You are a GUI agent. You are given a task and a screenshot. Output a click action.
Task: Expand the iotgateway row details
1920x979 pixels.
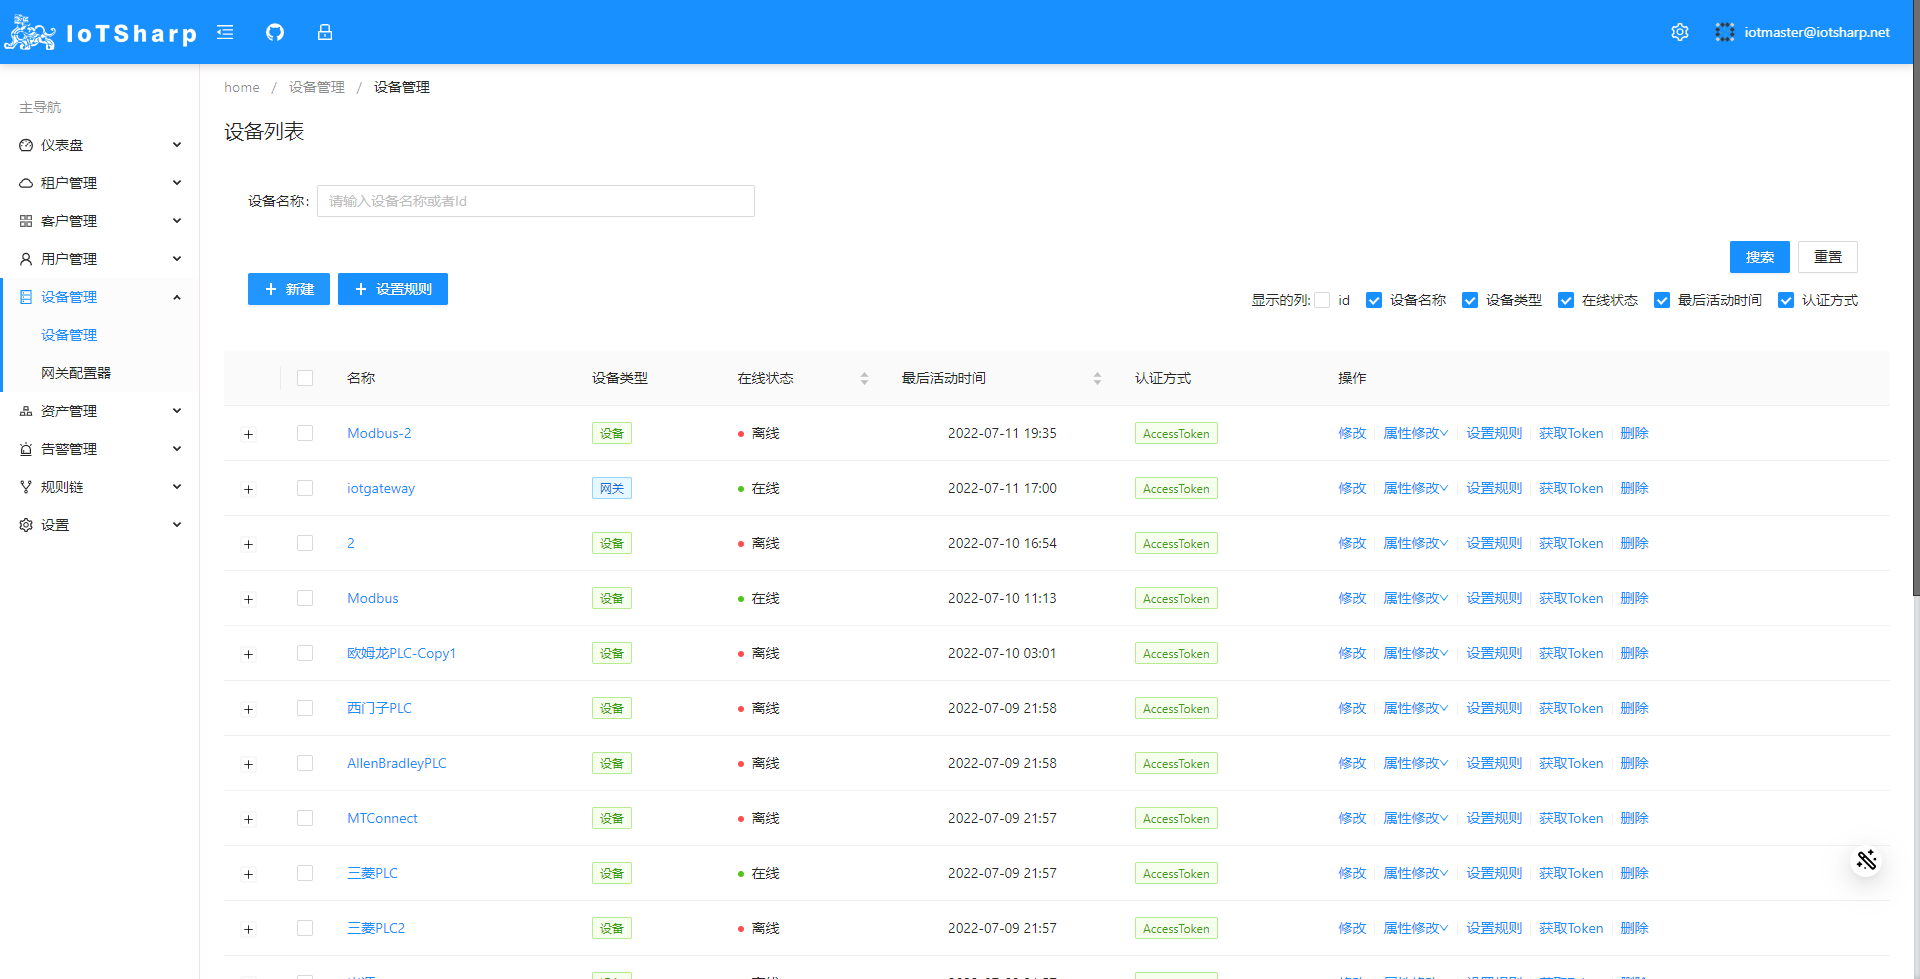click(x=249, y=489)
